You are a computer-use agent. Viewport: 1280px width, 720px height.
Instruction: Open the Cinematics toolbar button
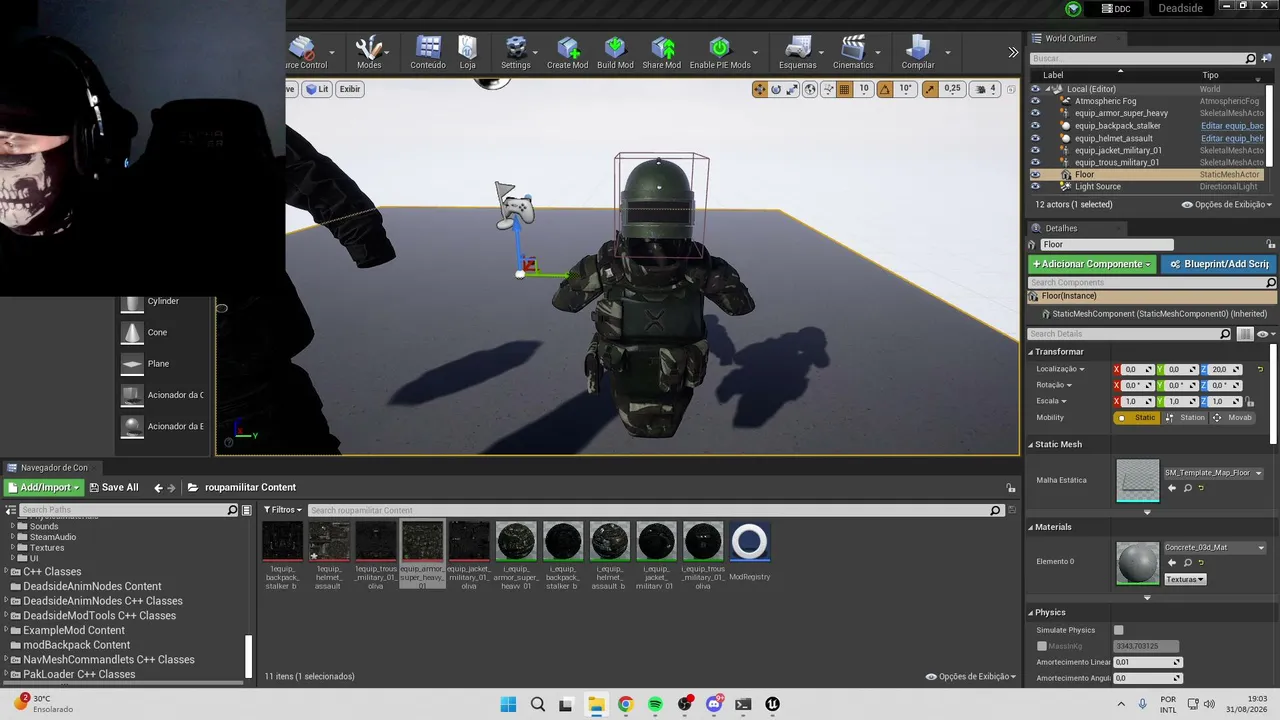tap(853, 52)
